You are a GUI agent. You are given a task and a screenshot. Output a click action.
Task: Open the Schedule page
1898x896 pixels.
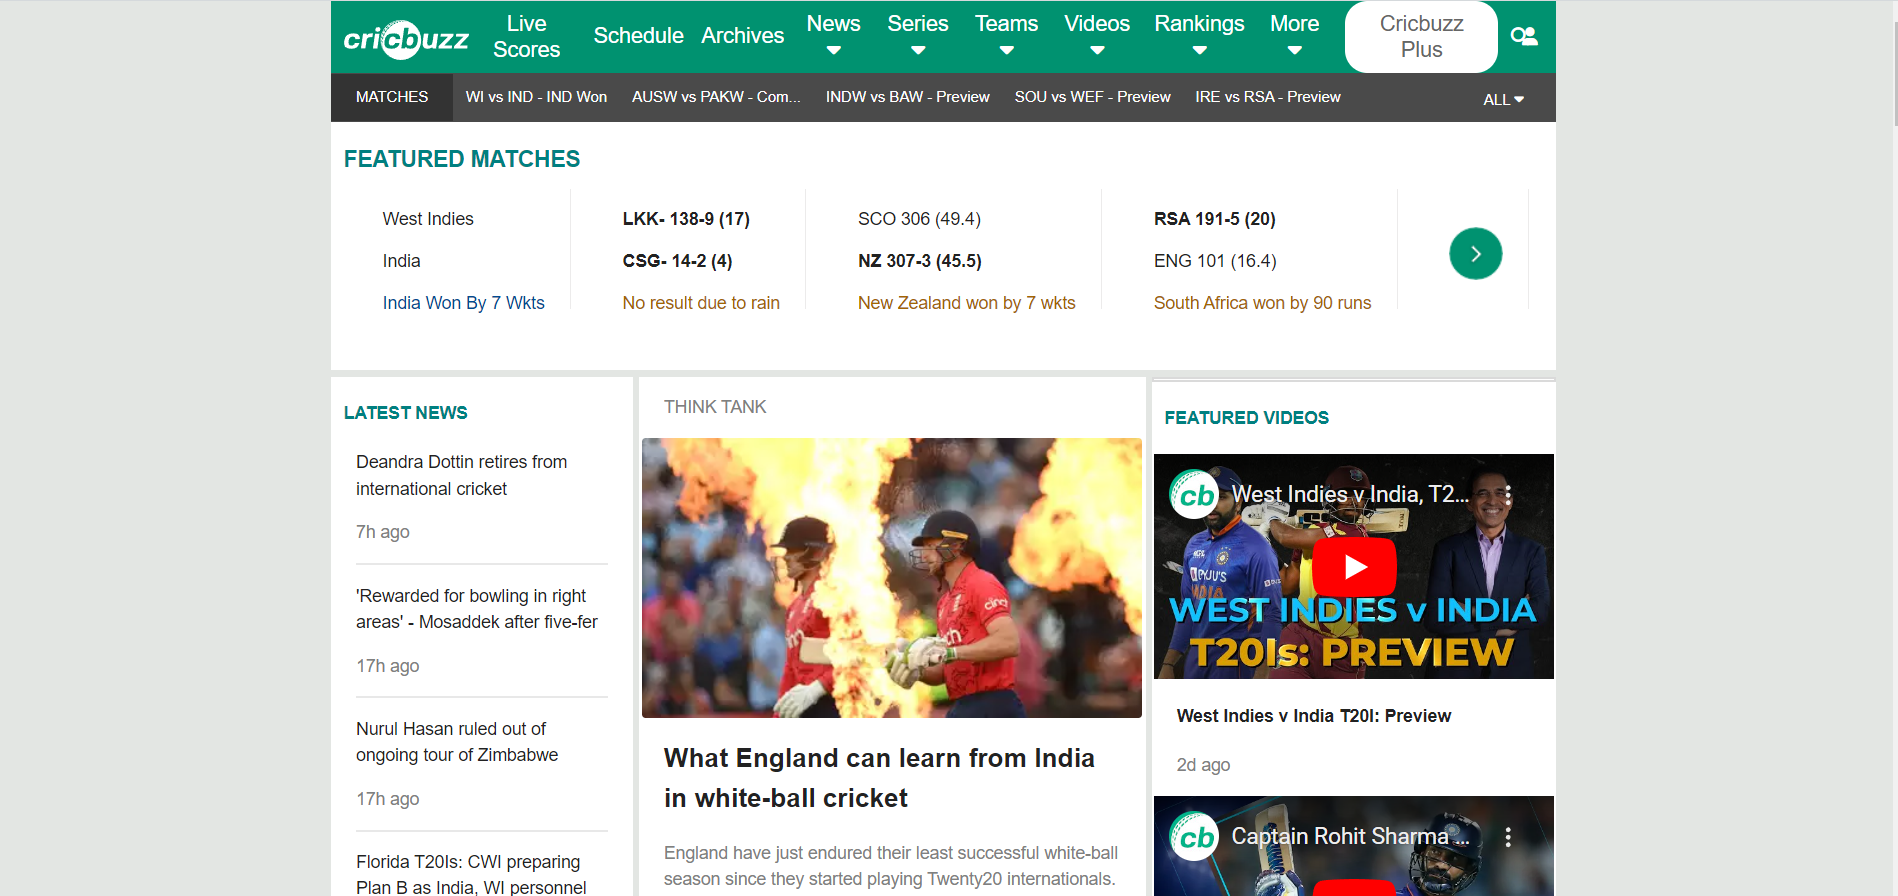[638, 36]
